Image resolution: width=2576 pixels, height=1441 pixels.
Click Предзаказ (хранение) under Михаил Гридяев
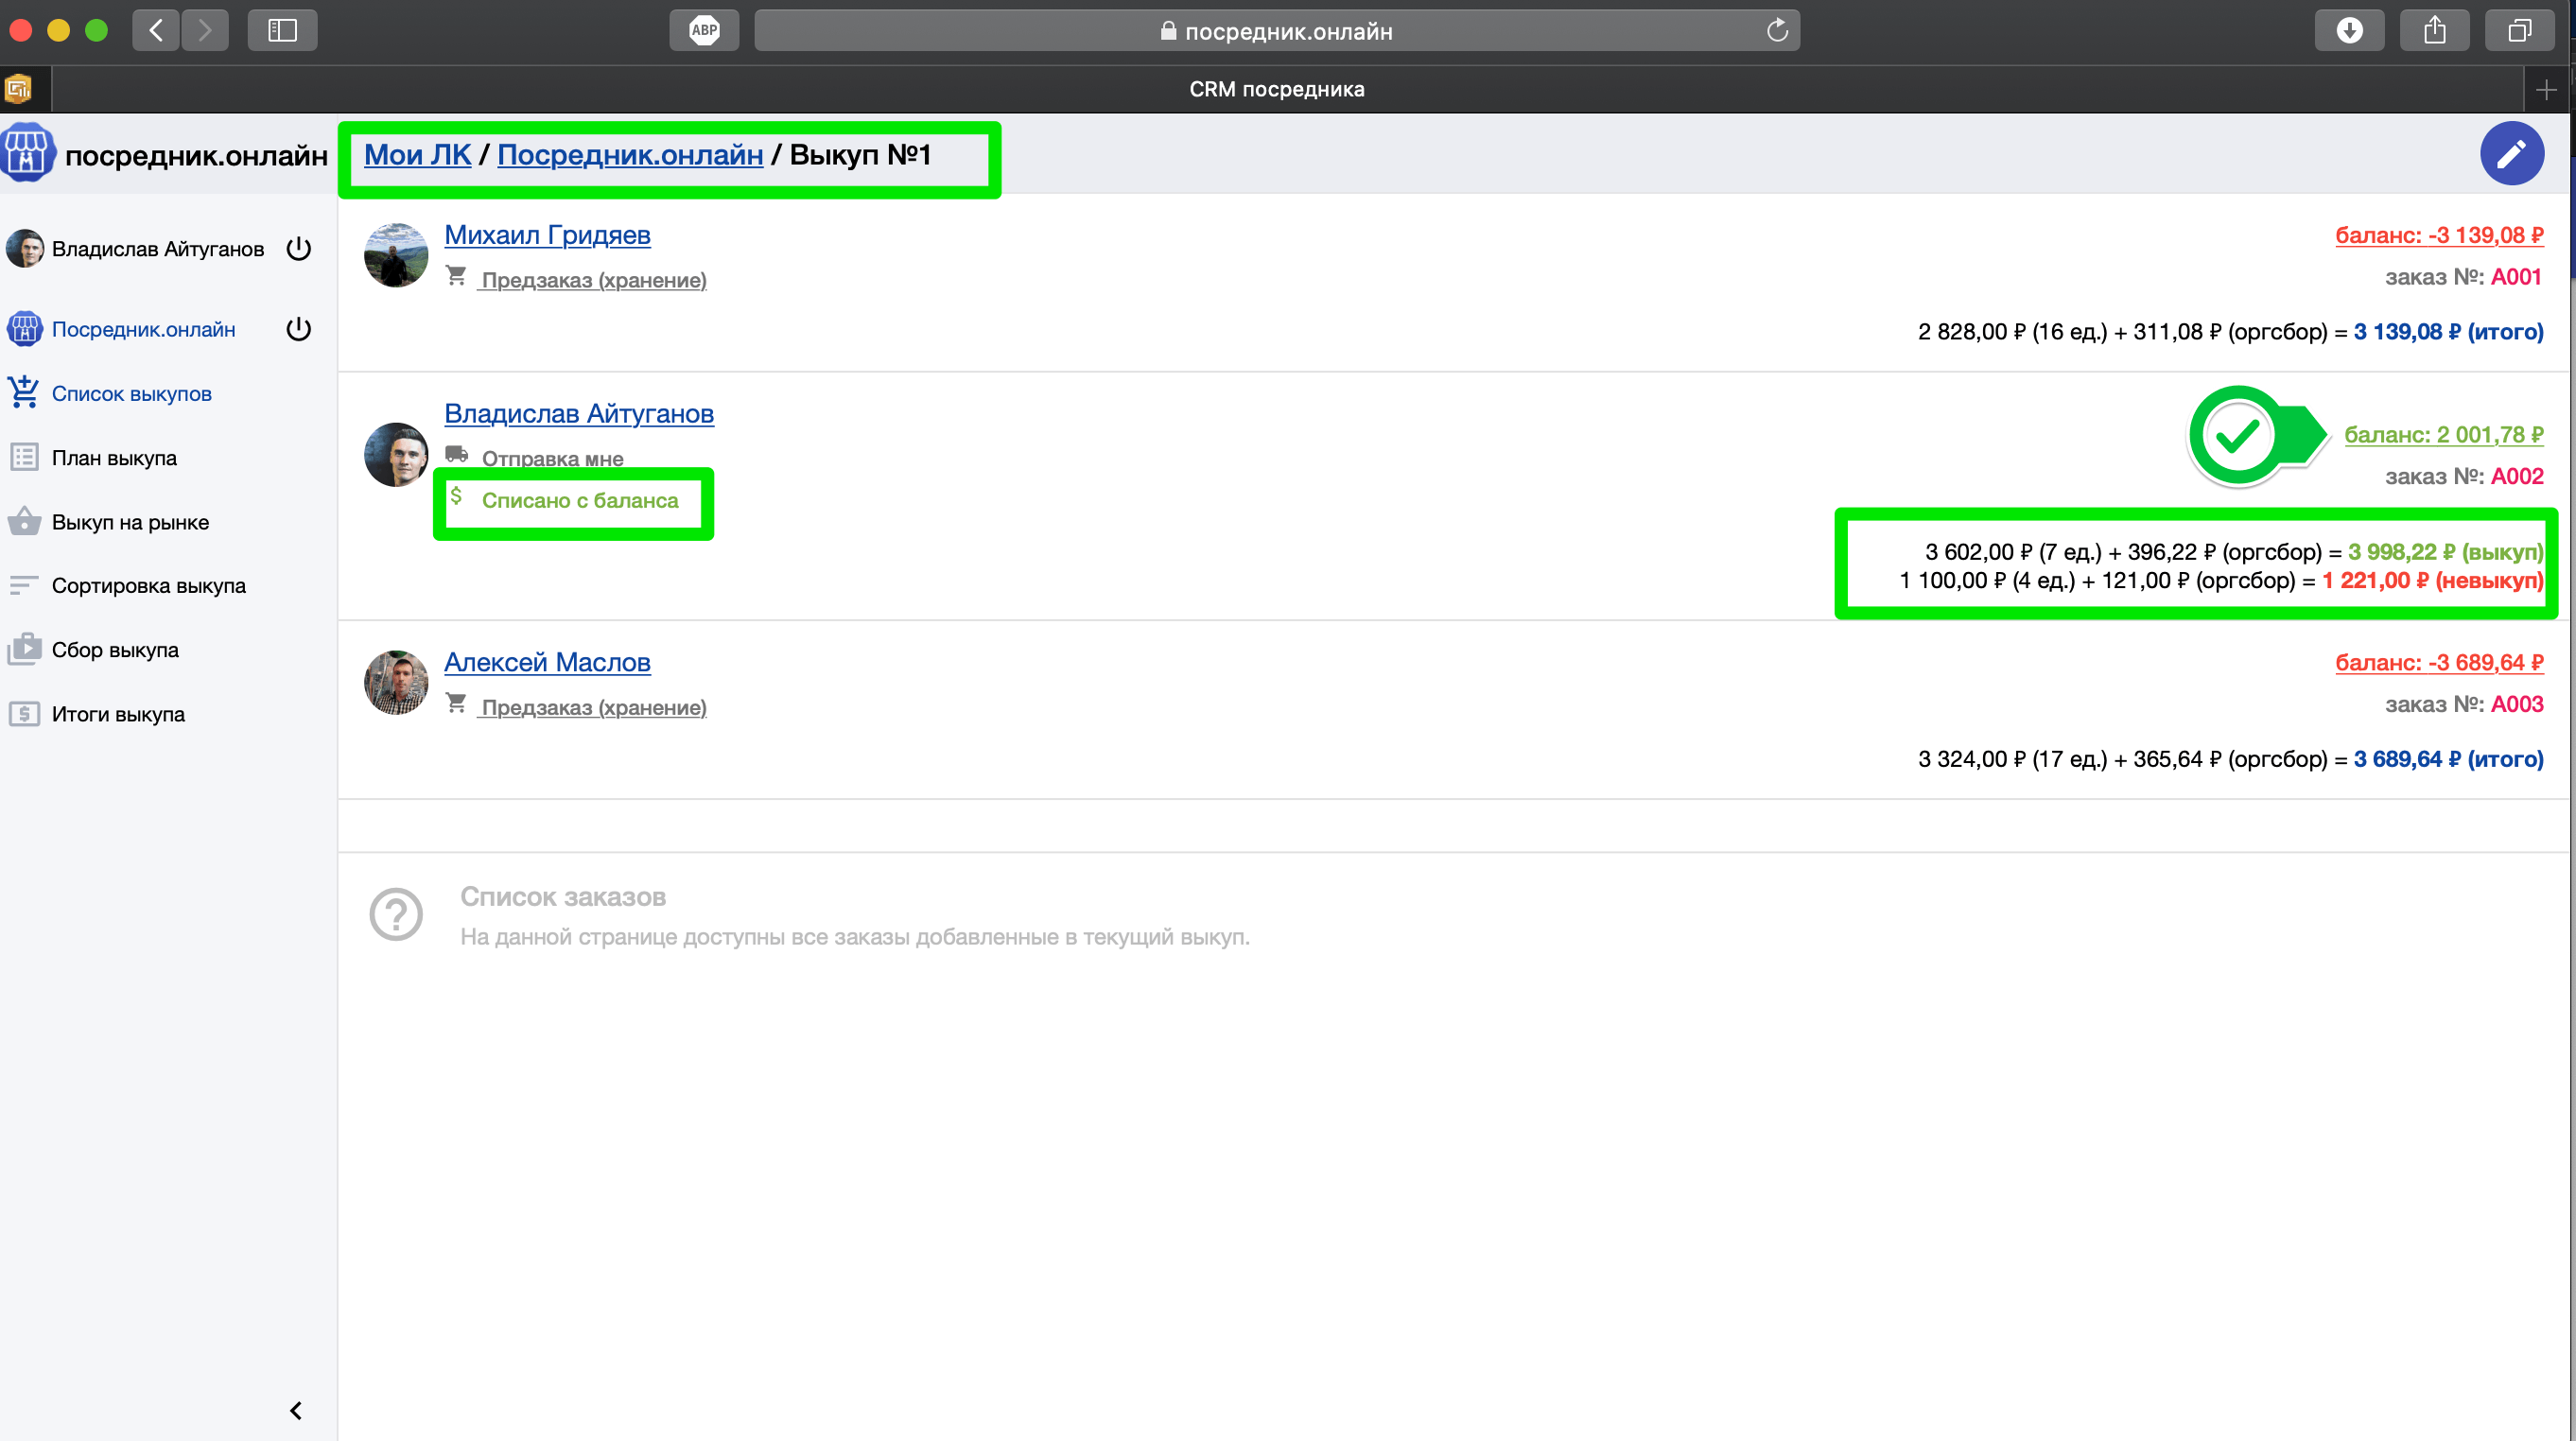coord(593,280)
